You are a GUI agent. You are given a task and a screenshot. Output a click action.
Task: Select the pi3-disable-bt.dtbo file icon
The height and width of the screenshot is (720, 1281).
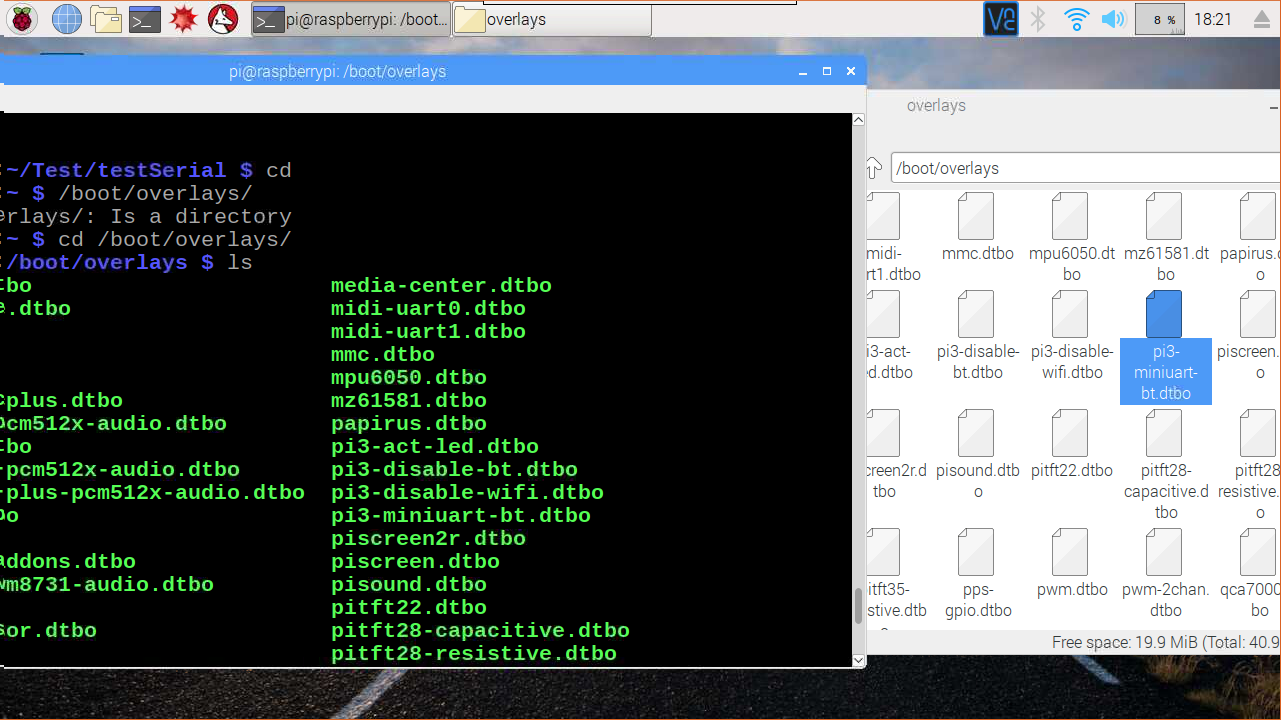(x=976, y=314)
